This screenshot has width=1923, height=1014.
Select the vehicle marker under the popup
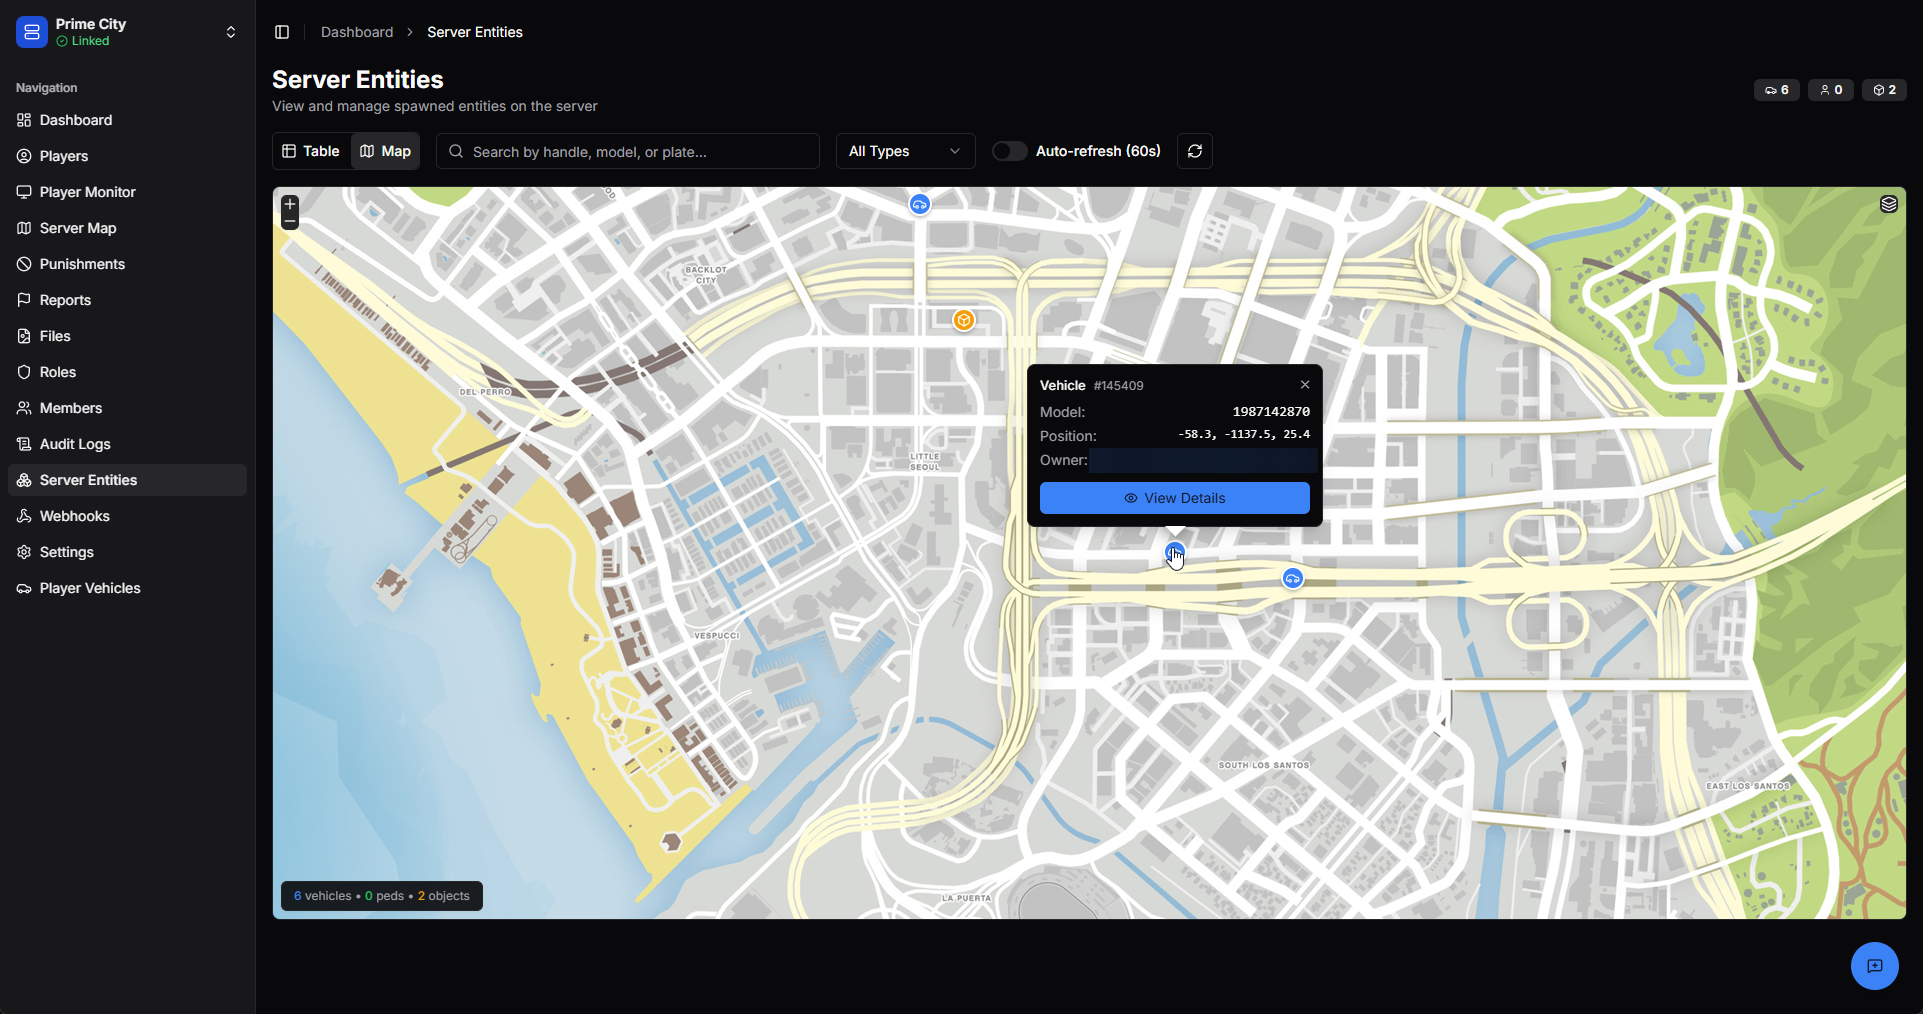(1175, 552)
